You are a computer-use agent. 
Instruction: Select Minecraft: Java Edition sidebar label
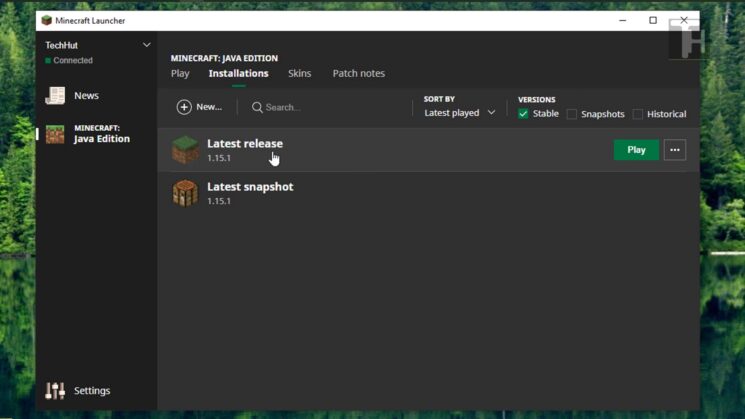click(x=102, y=134)
